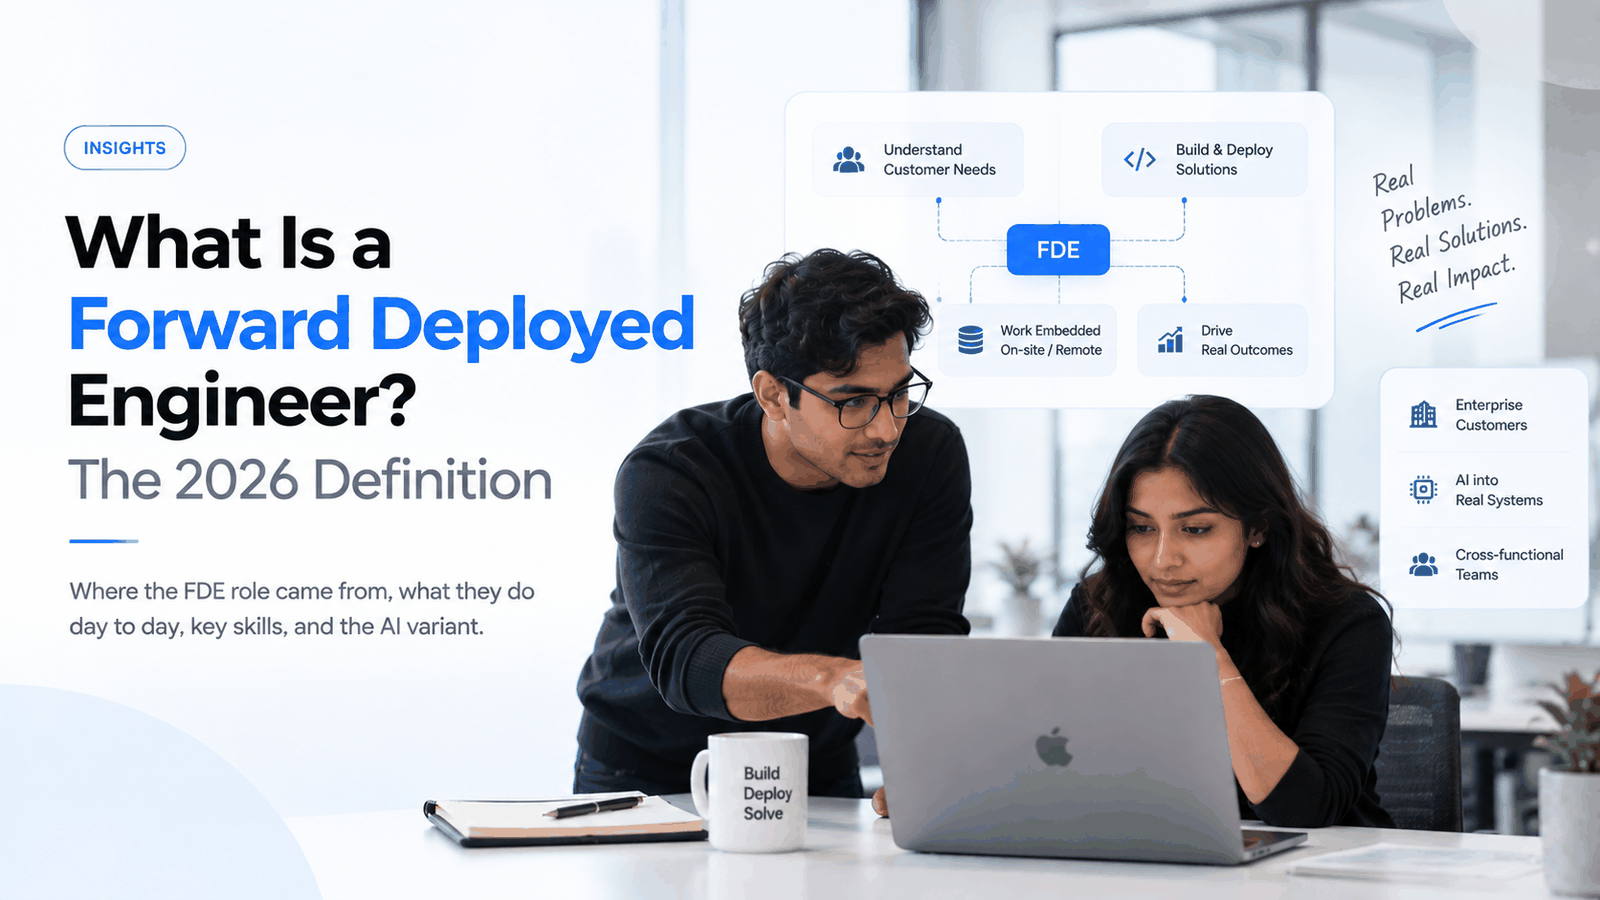Click the "Drive Real Outcomes" label

point(1246,340)
